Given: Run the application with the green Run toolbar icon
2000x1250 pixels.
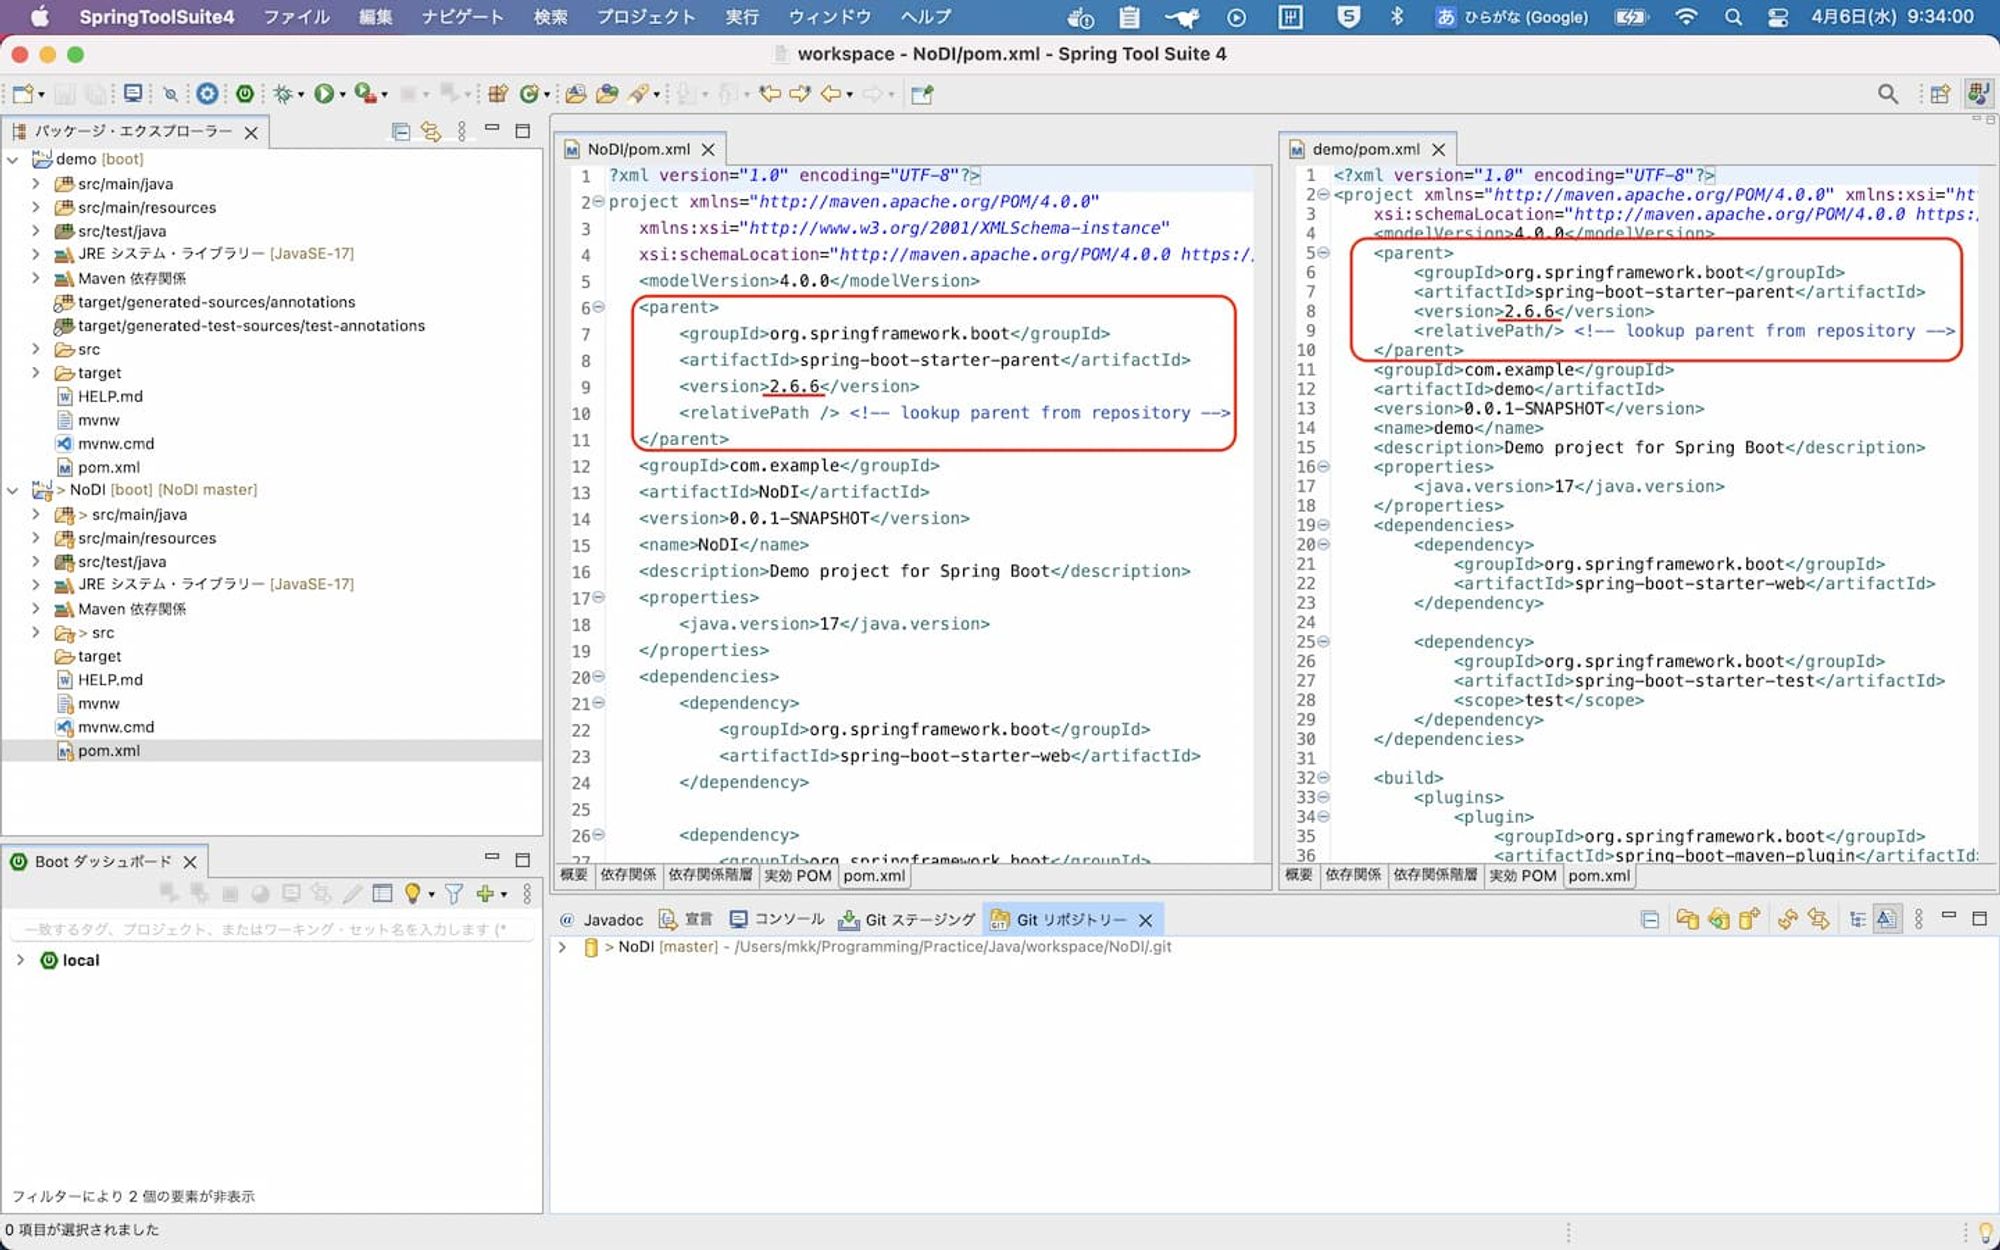Looking at the screenshot, I should tap(323, 93).
